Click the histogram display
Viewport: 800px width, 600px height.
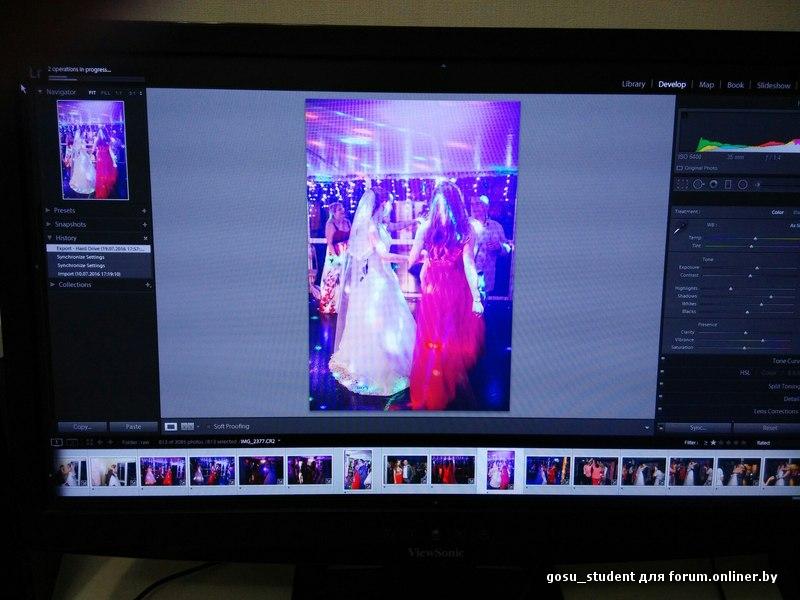click(x=739, y=130)
